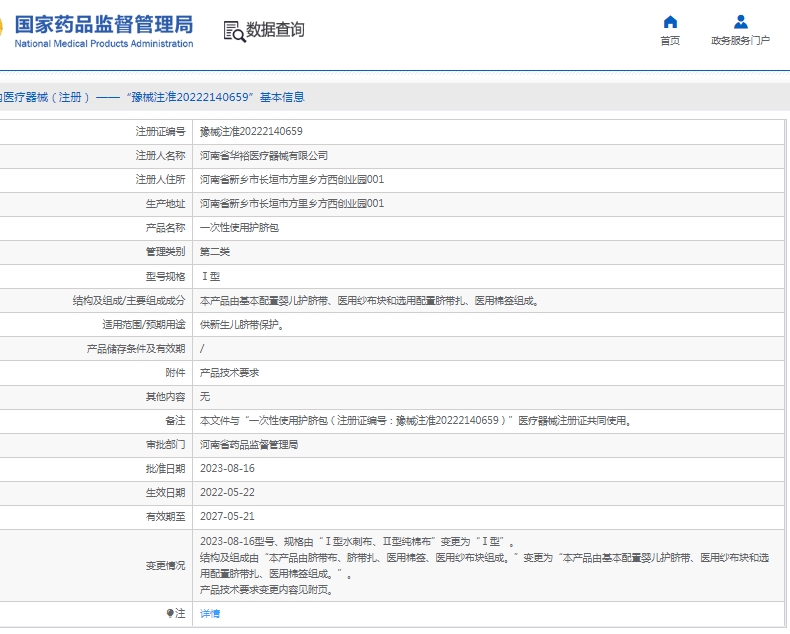
Task: Click the 审批部门 value 河南省药品监督管理局
Action: 249,445
